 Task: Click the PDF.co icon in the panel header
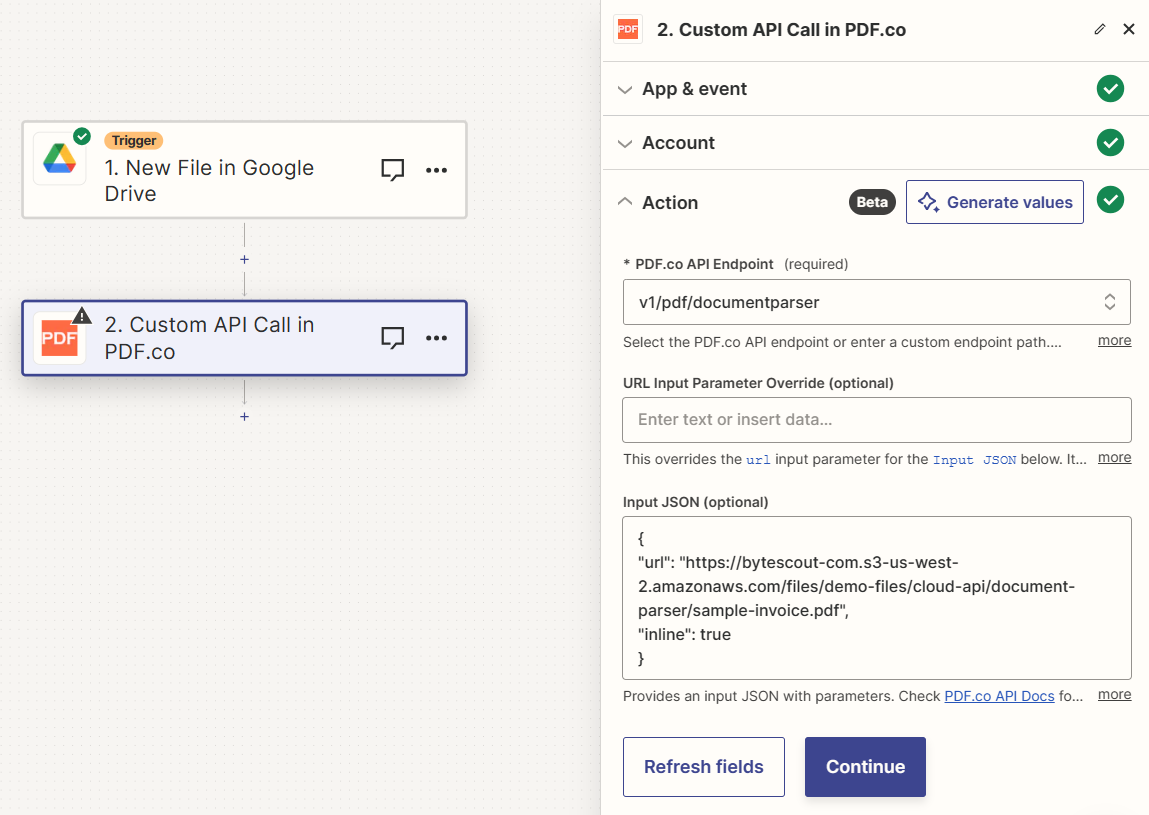click(x=628, y=29)
